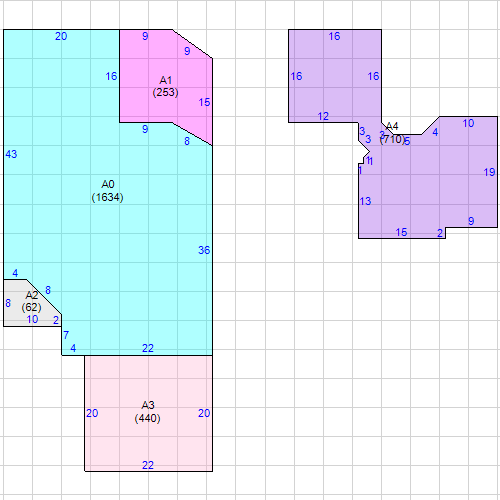The height and width of the screenshot is (500, 500).
Task: Click the 13 dimension on A4's left edge
Action: coord(365,201)
